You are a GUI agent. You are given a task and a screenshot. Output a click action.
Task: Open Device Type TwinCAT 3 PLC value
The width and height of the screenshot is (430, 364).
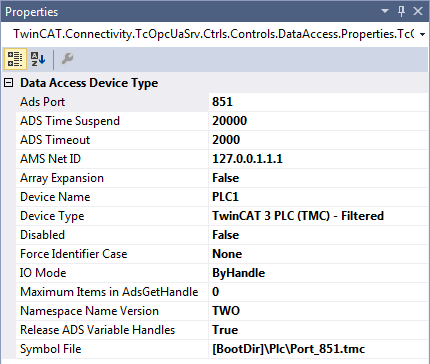[x=318, y=216]
